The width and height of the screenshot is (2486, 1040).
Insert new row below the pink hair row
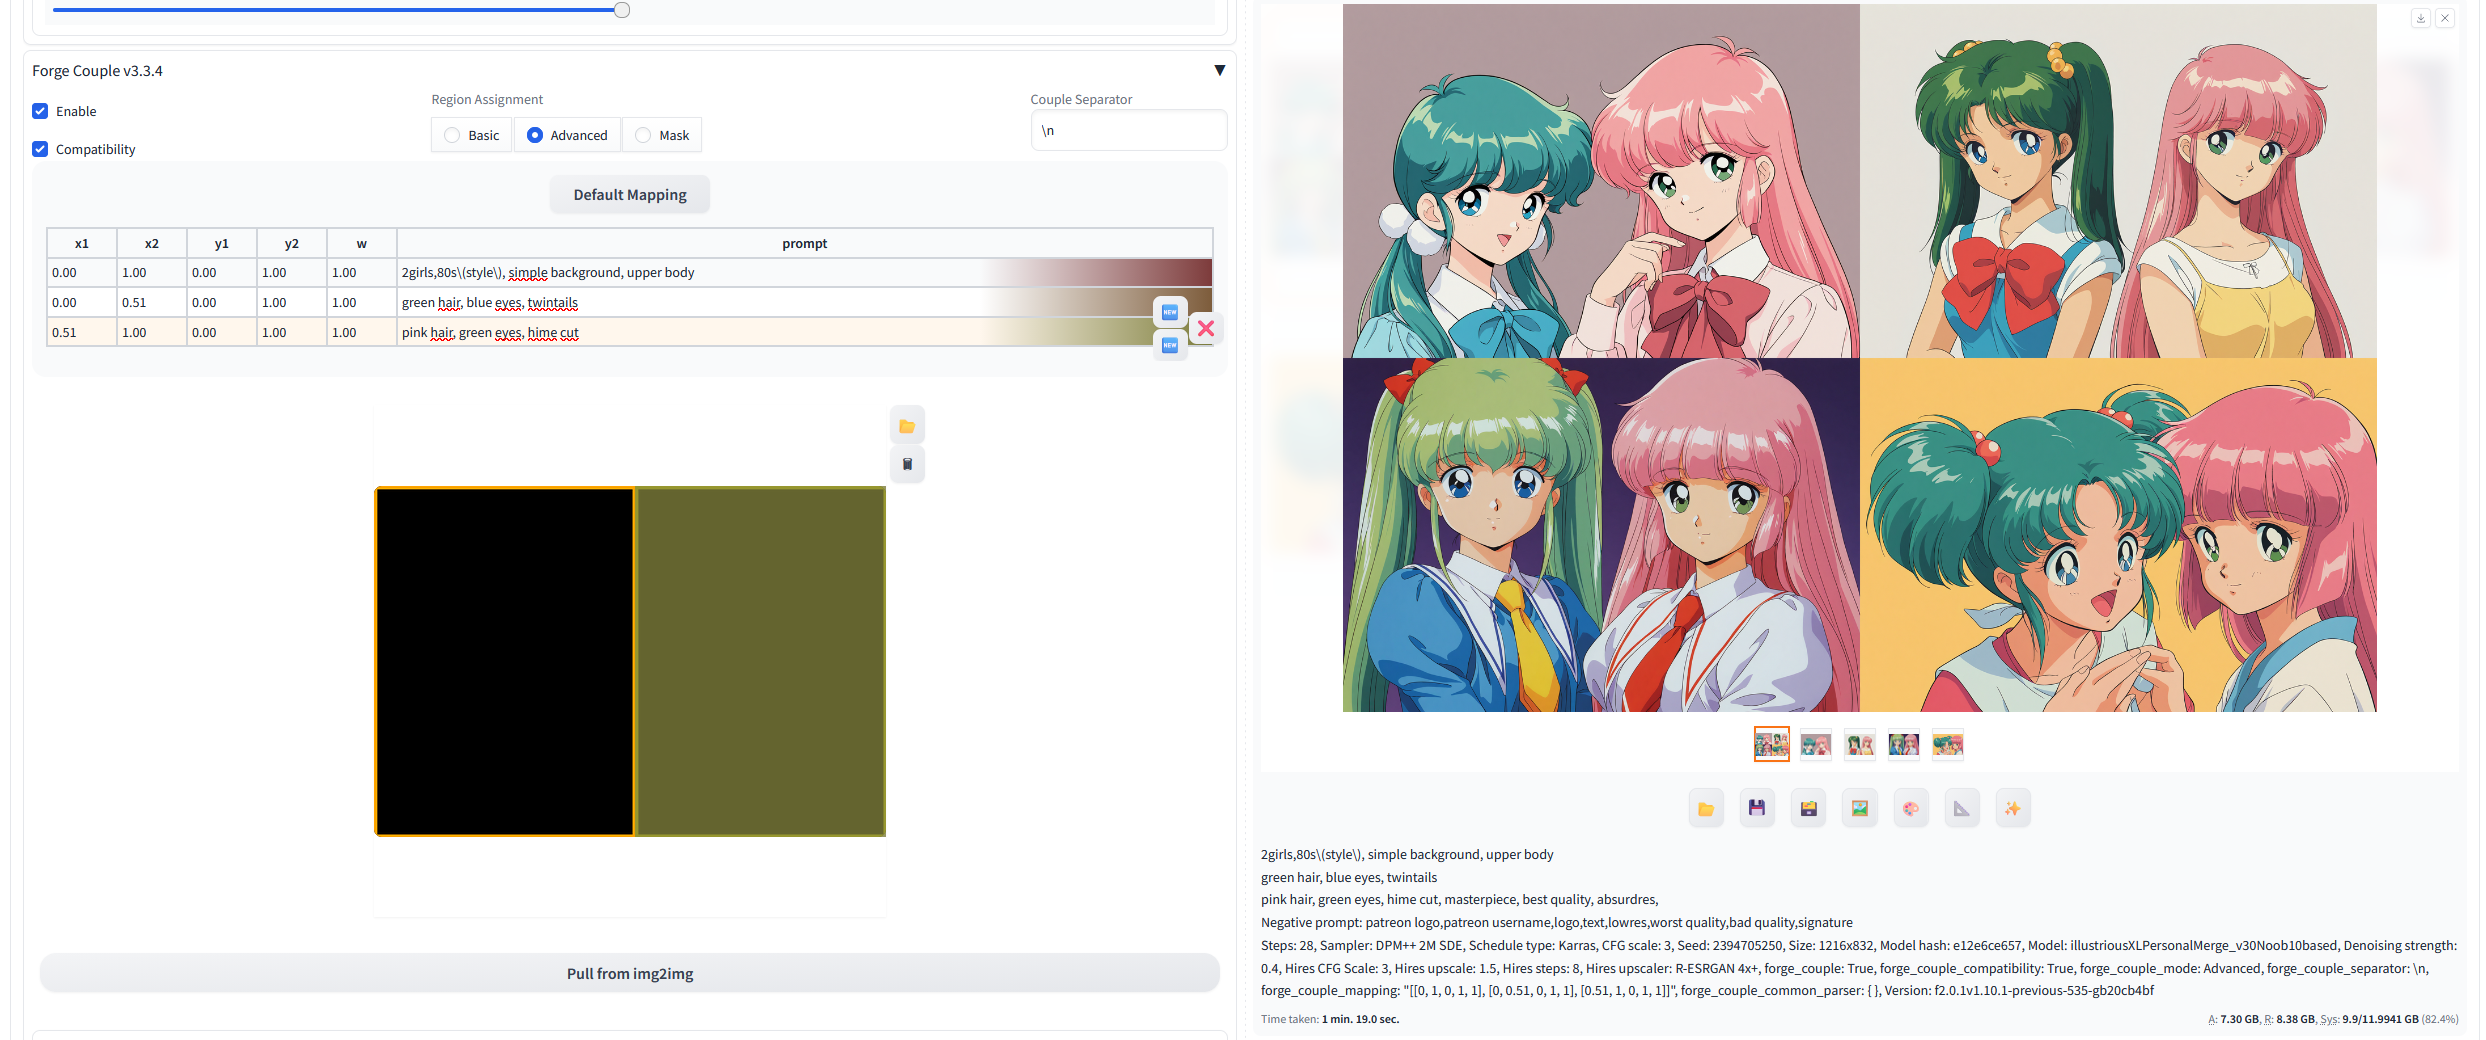(1170, 345)
